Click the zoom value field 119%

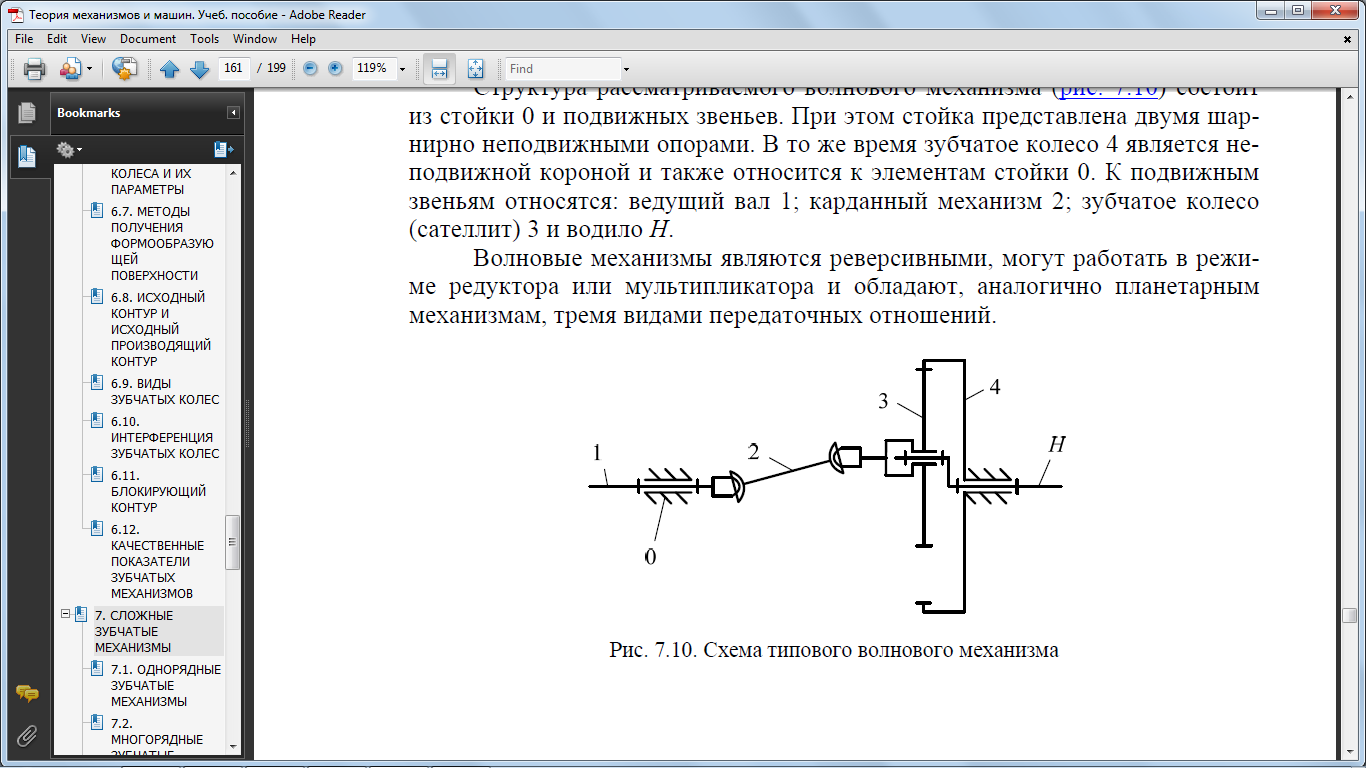coord(372,69)
